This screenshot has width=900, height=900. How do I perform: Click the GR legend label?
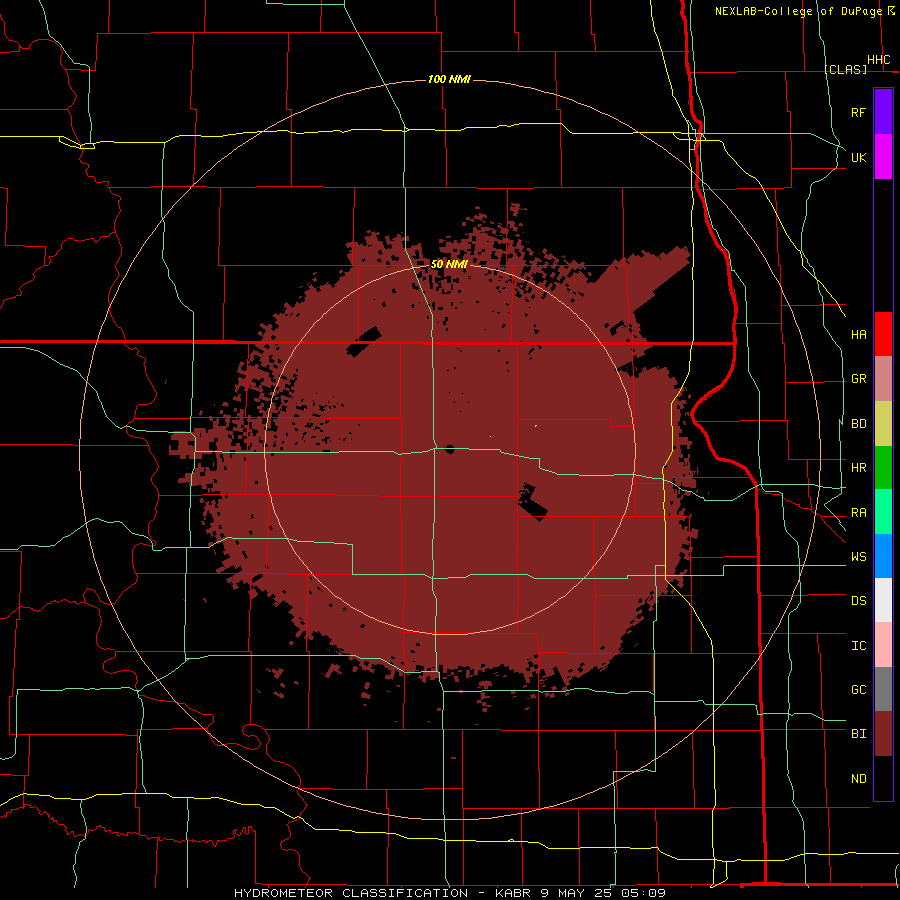point(858,379)
